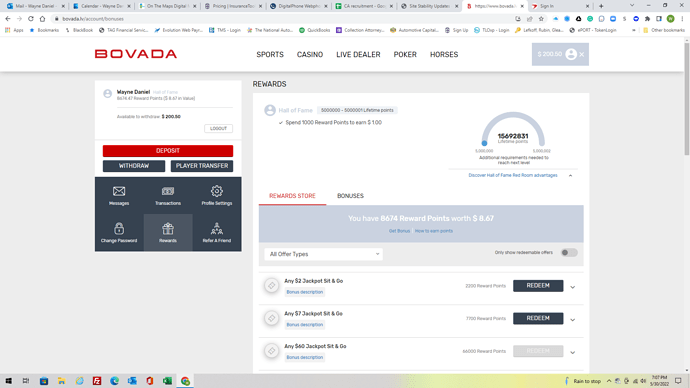
Task: Click the browser reload icon
Action: (31, 19)
